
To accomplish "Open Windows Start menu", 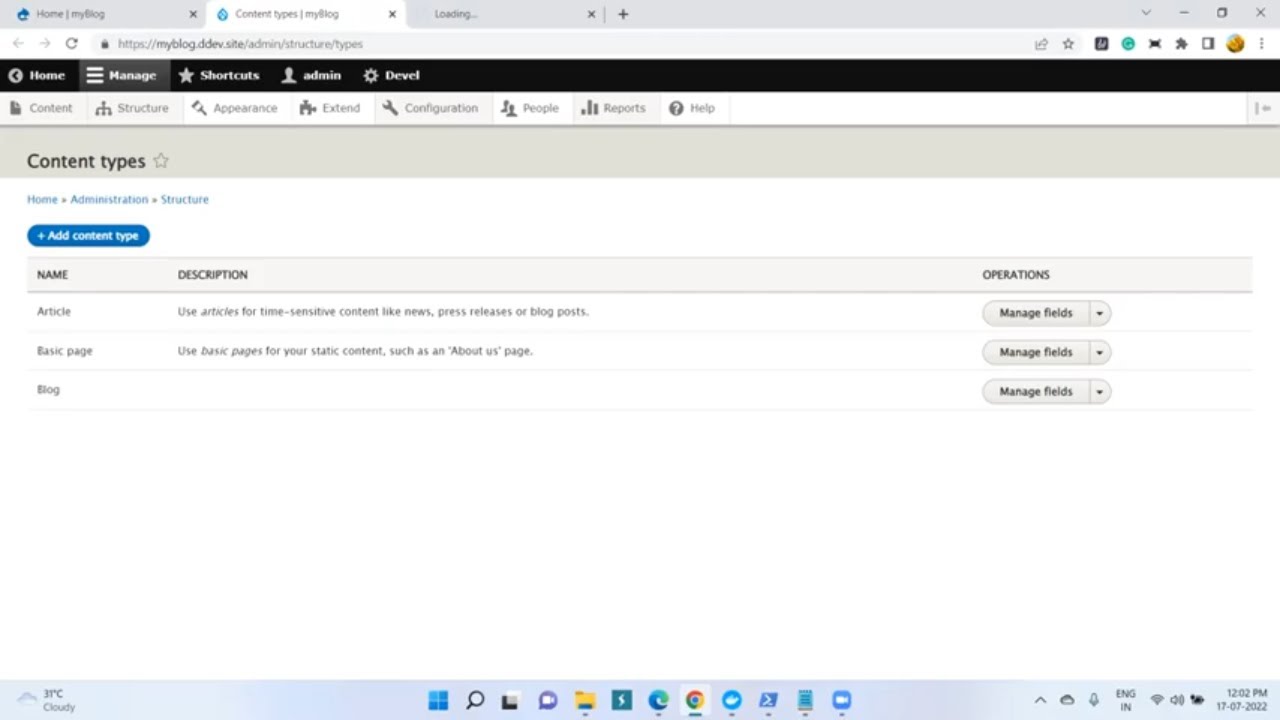I will pyautogui.click(x=438, y=700).
